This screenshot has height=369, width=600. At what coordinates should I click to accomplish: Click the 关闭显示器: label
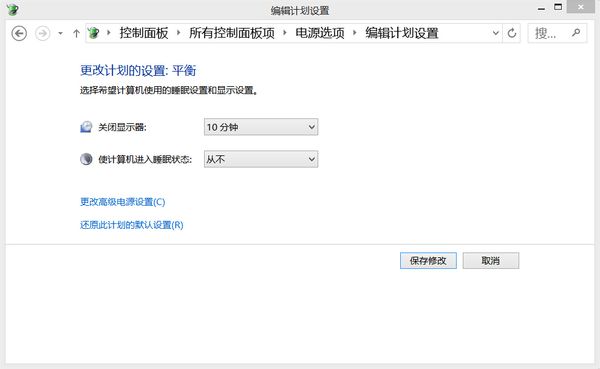click(122, 127)
